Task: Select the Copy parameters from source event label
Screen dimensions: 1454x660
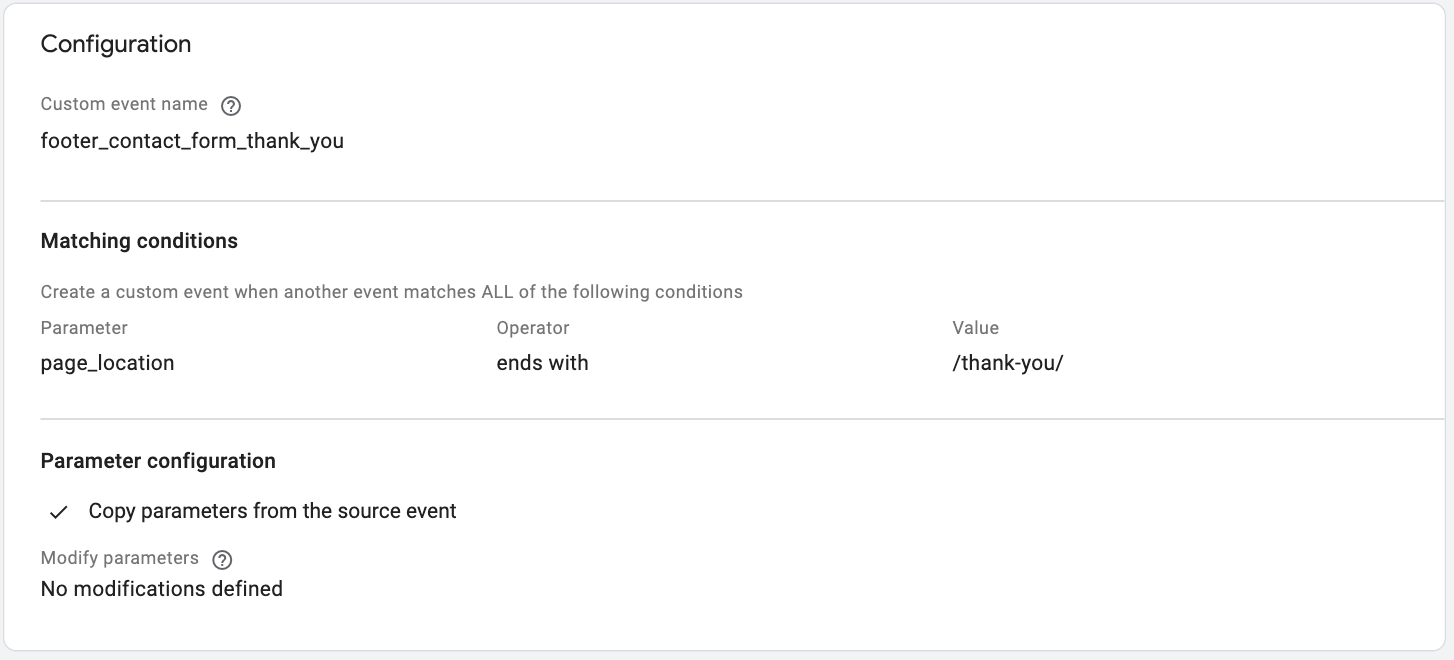Action: click(272, 511)
